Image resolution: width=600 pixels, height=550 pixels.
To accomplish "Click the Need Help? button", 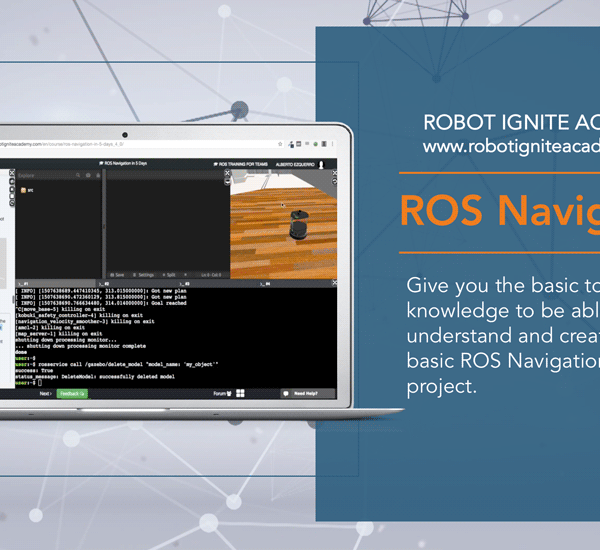I will (308, 393).
